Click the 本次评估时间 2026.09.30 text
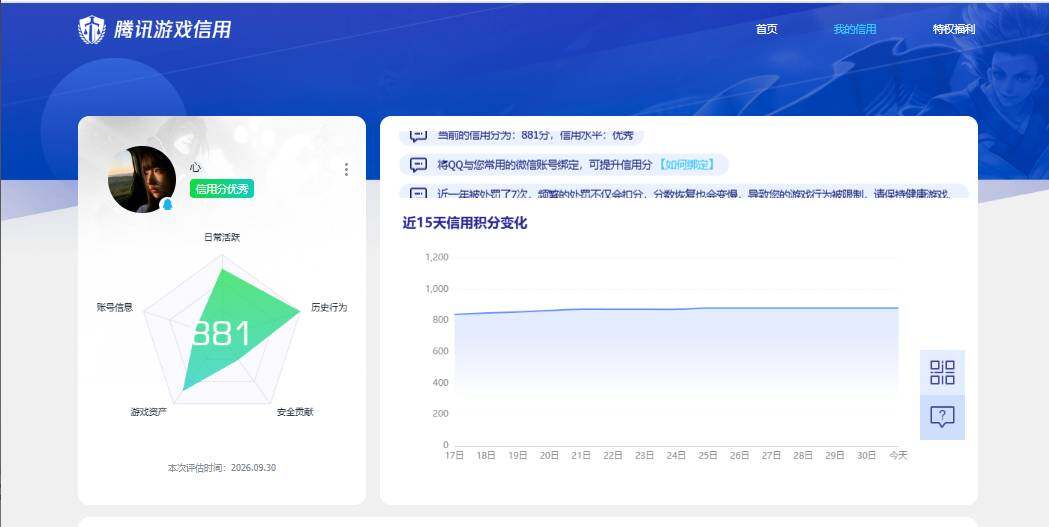Image resolution: width=1049 pixels, height=527 pixels. click(x=221, y=468)
